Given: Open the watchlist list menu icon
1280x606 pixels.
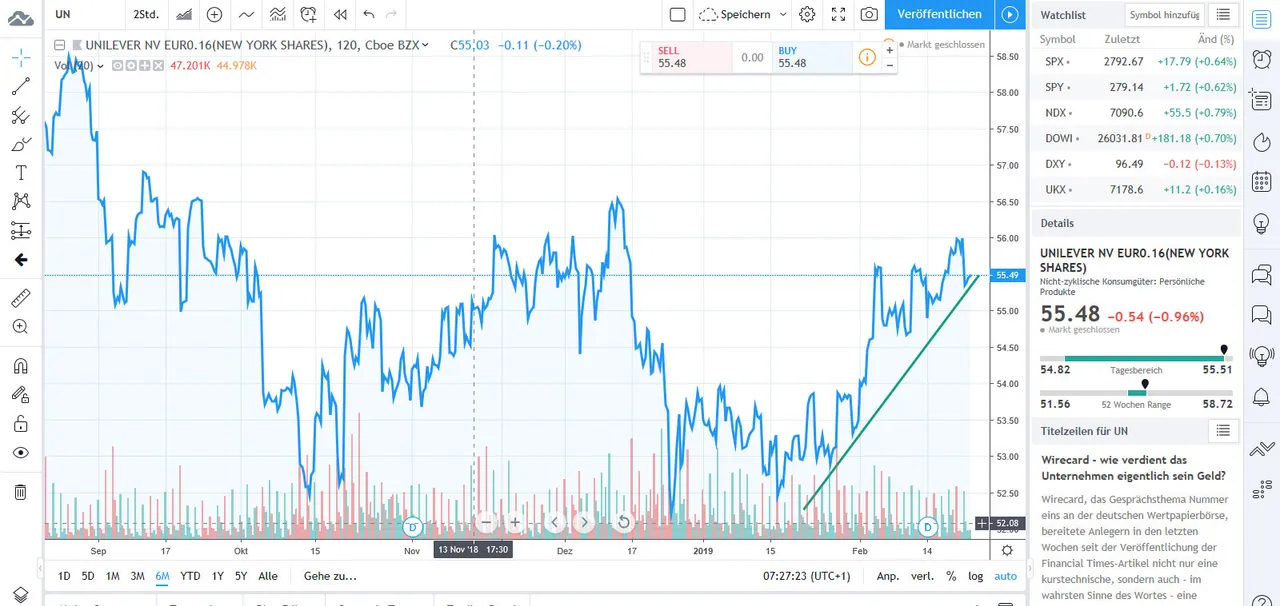Looking at the screenshot, I should [1223, 15].
